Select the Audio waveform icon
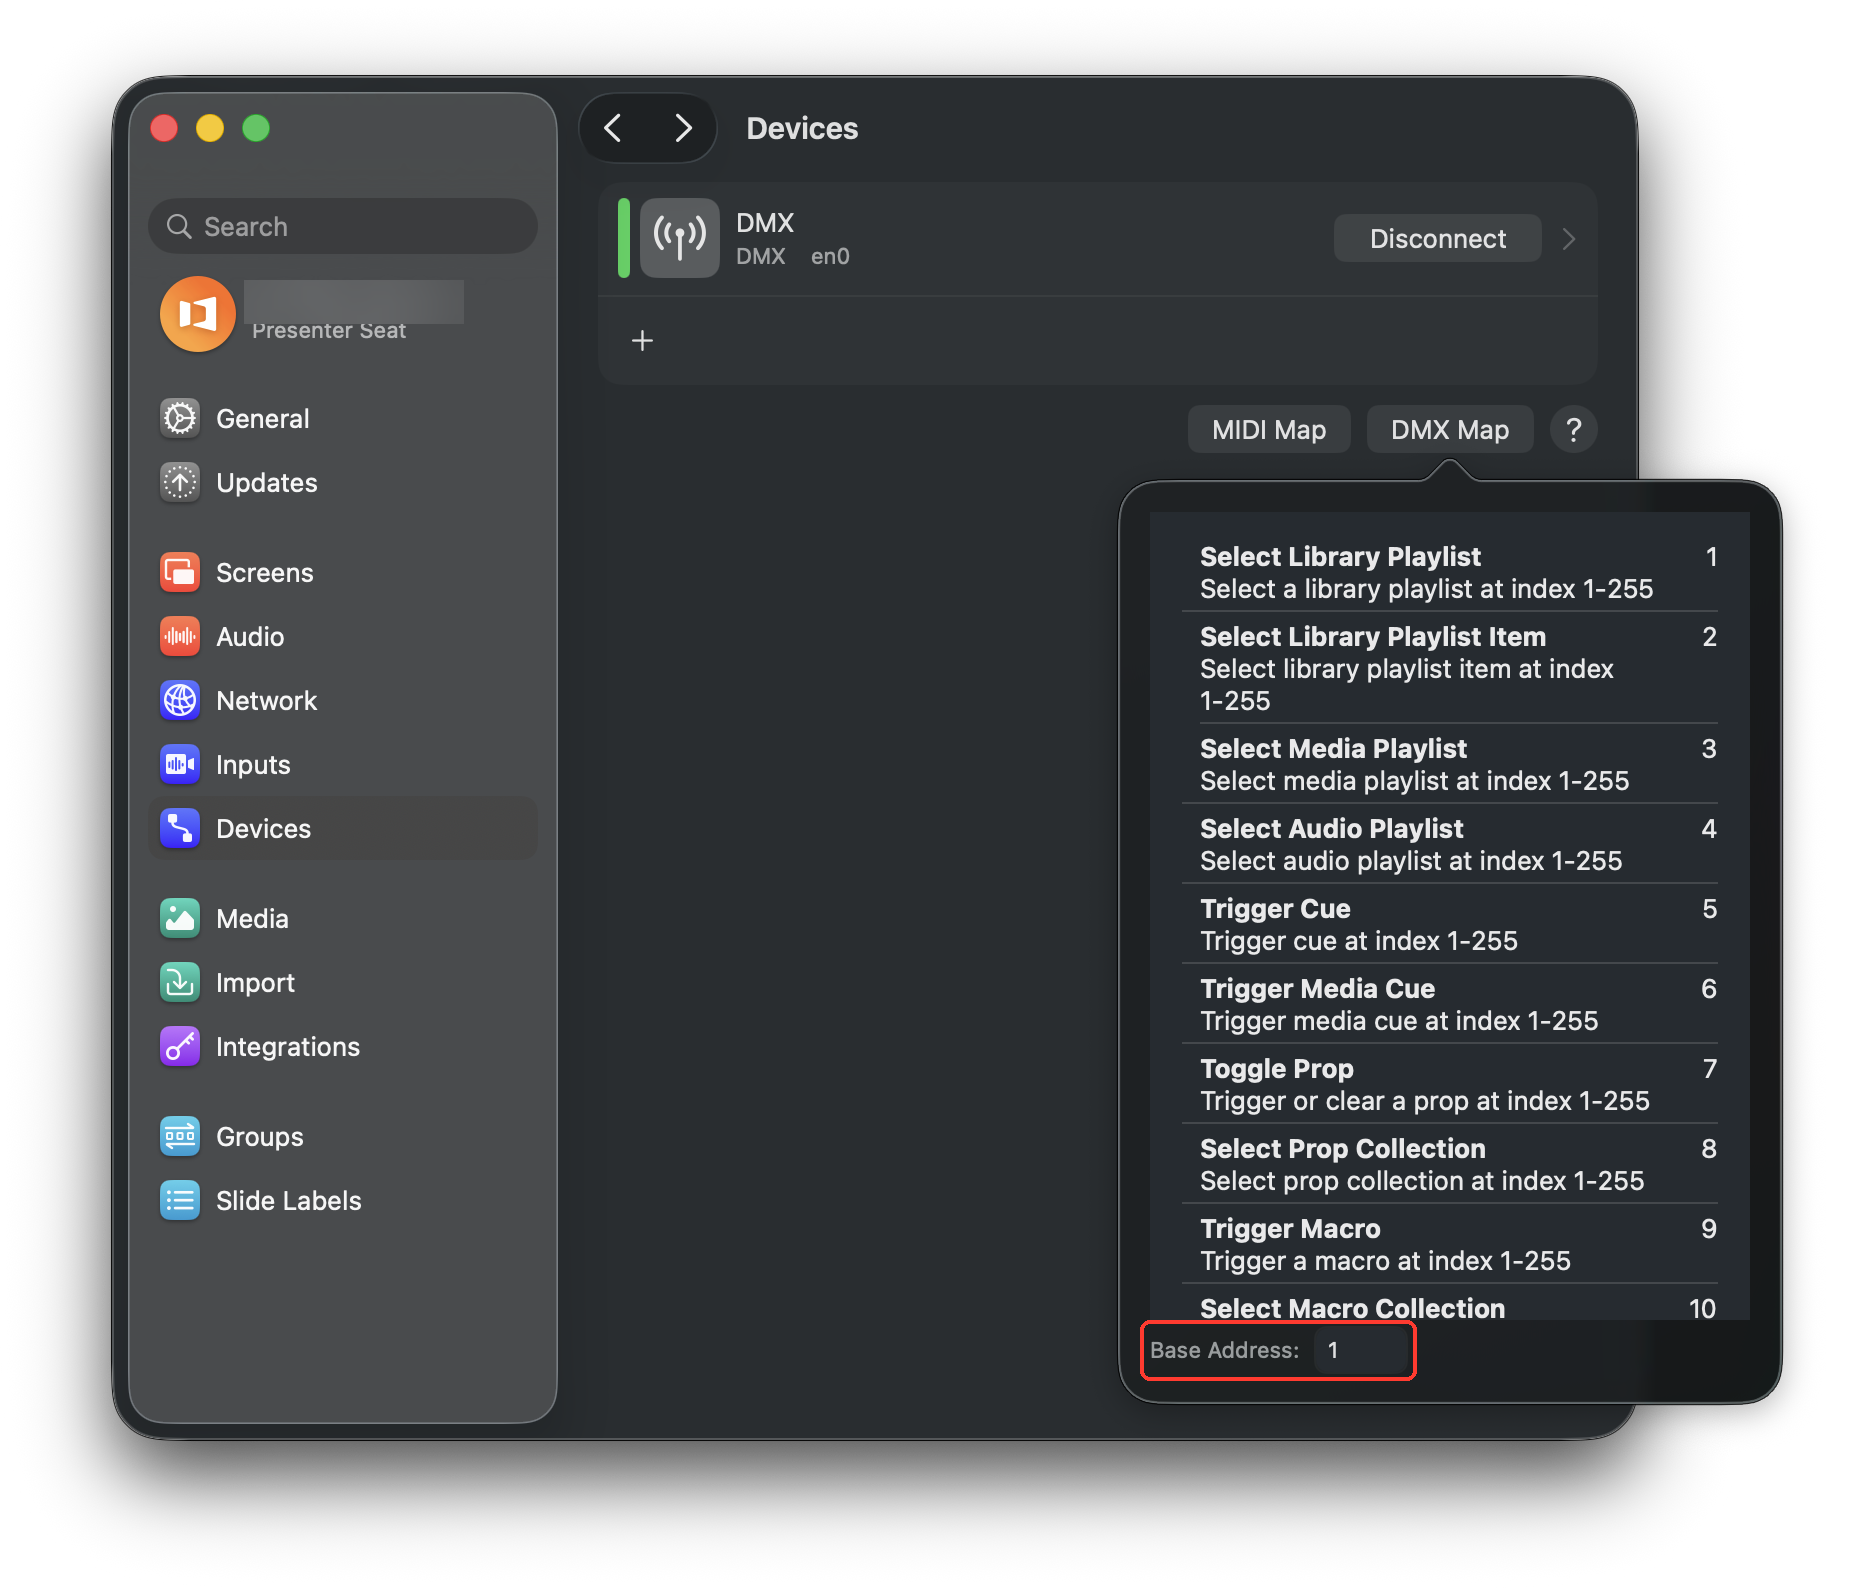Viewport: 1854px width, 1588px height. click(x=180, y=636)
